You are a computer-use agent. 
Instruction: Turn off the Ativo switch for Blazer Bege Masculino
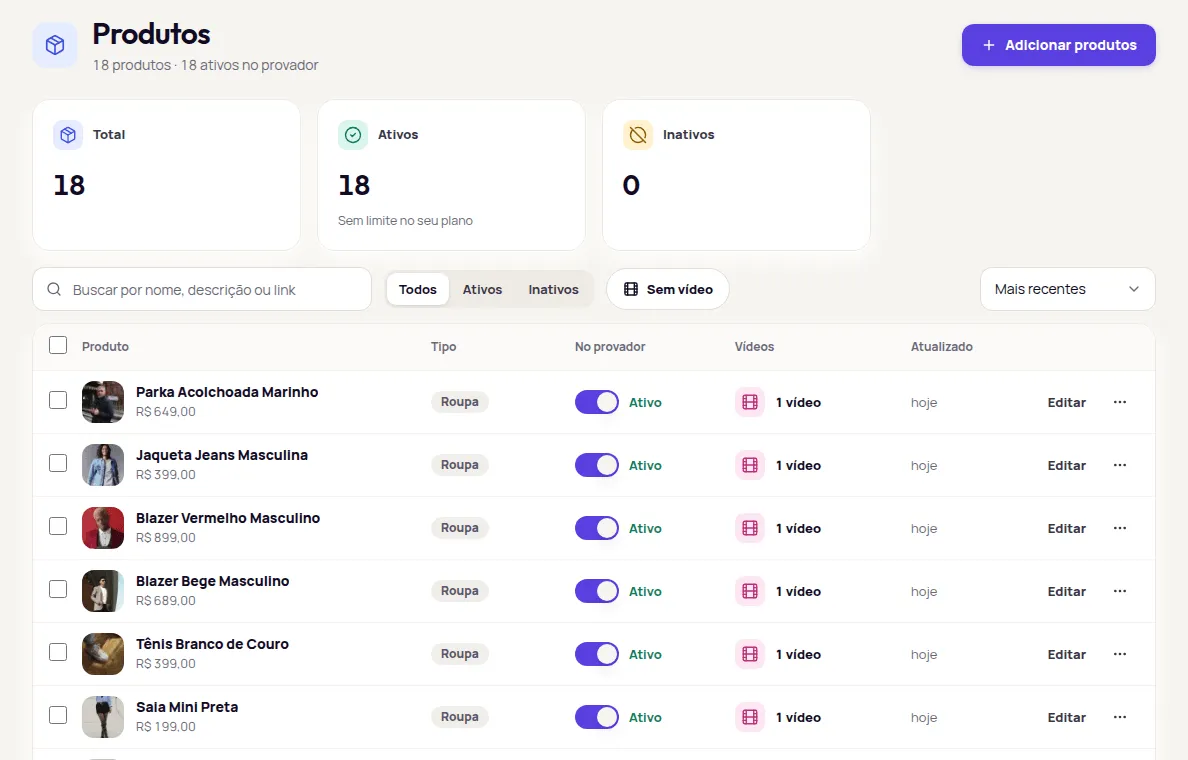597,591
